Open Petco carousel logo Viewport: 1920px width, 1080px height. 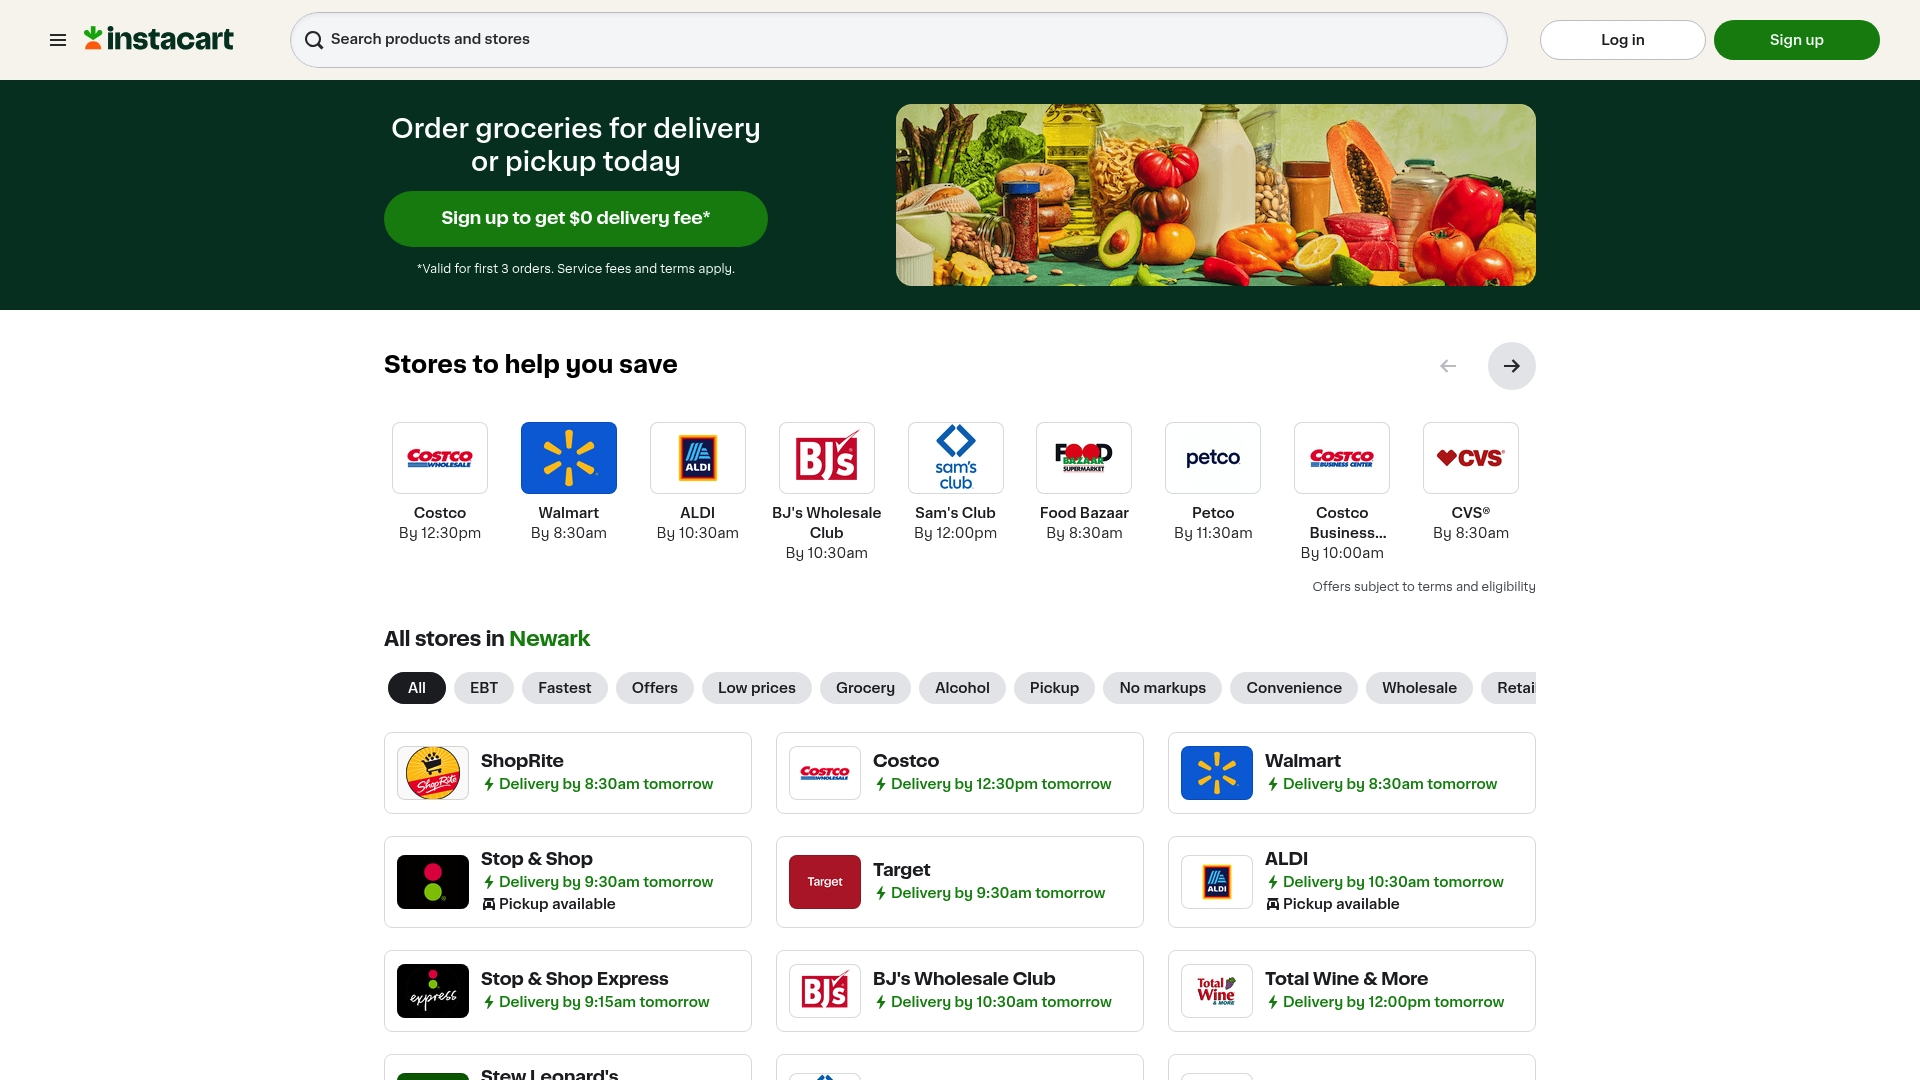(x=1213, y=458)
